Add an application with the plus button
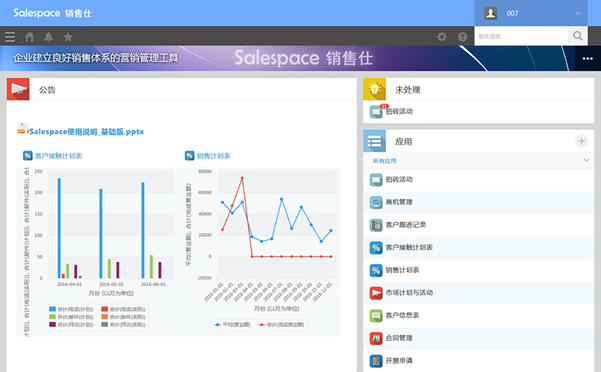601x372 pixels. (x=581, y=141)
